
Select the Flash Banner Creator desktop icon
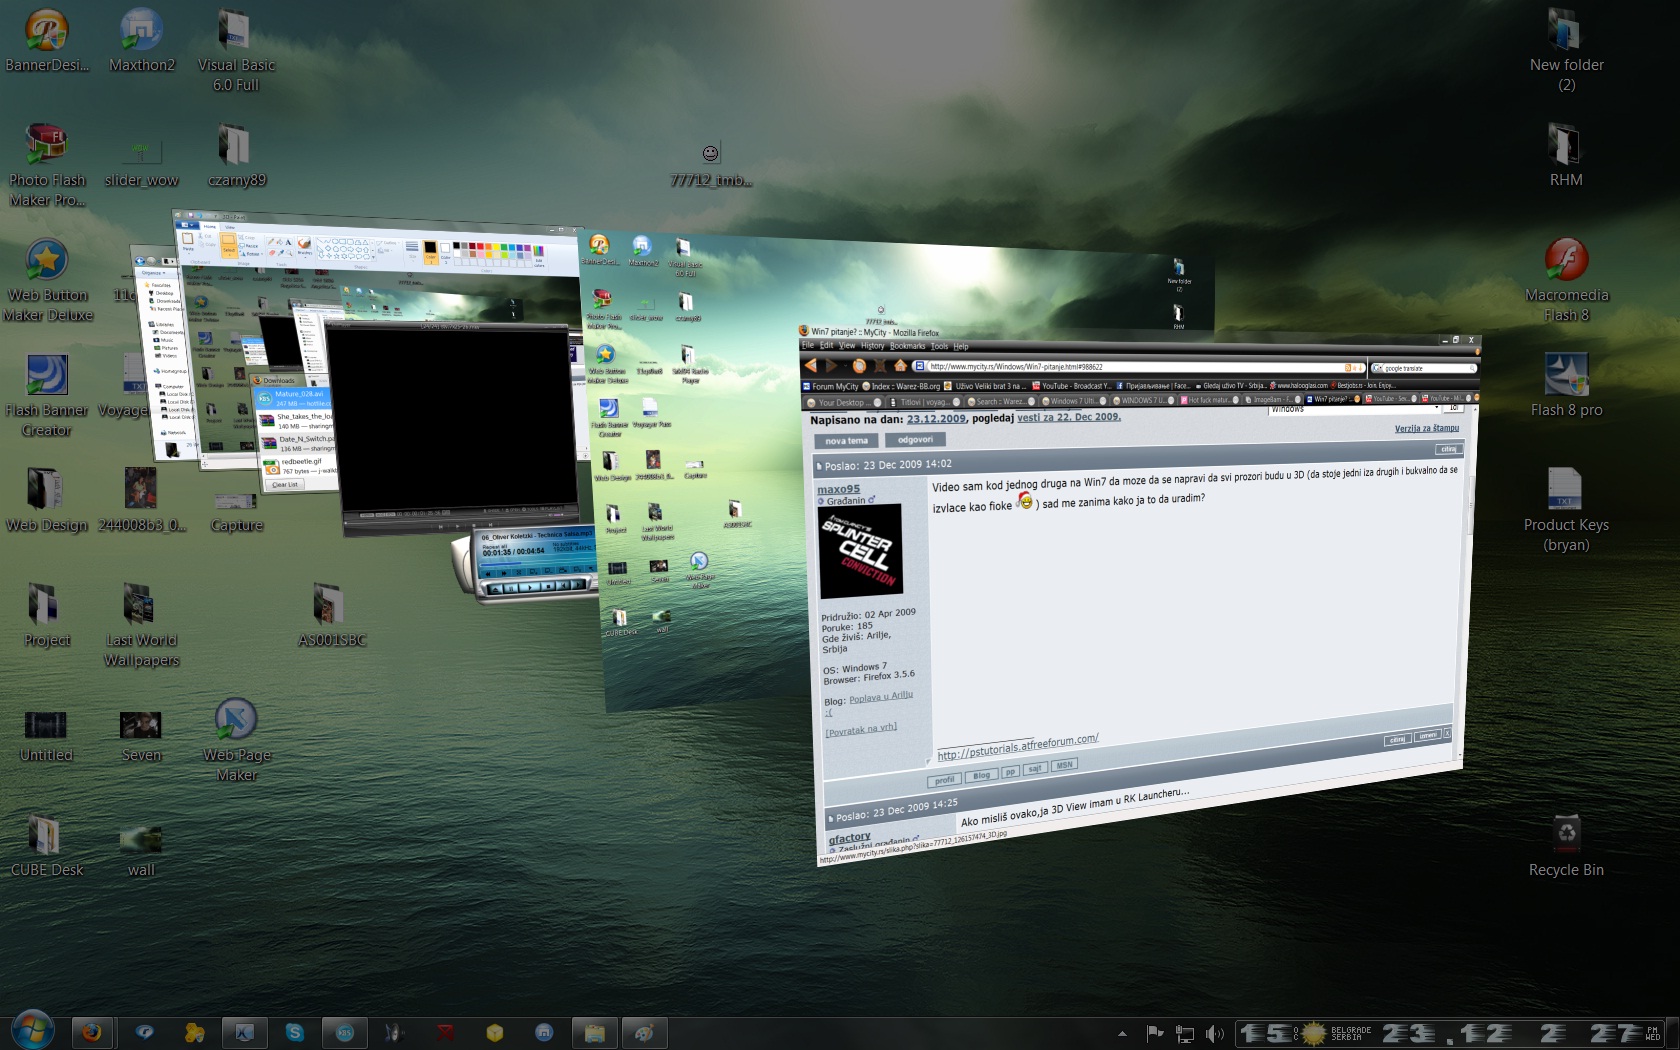[47, 395]
